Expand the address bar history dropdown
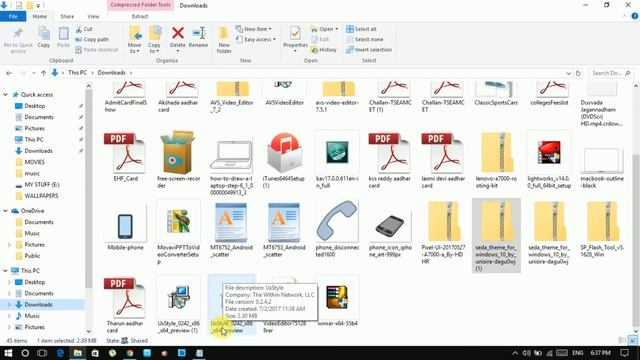The height and width of the screenshot is (360, 640). click(568, 73)
